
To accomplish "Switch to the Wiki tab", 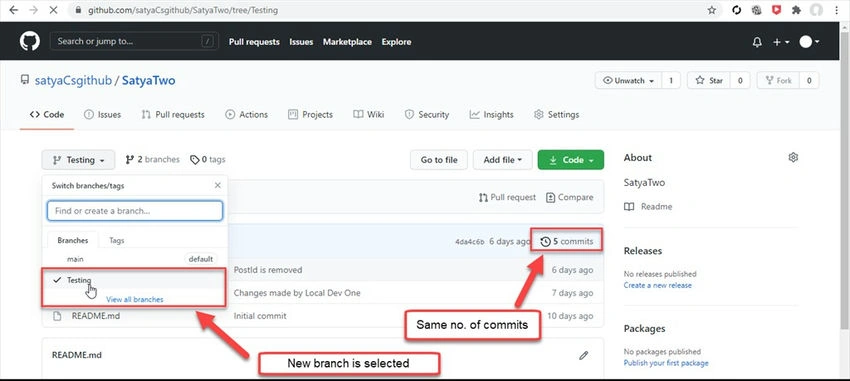I will point(369,114).
